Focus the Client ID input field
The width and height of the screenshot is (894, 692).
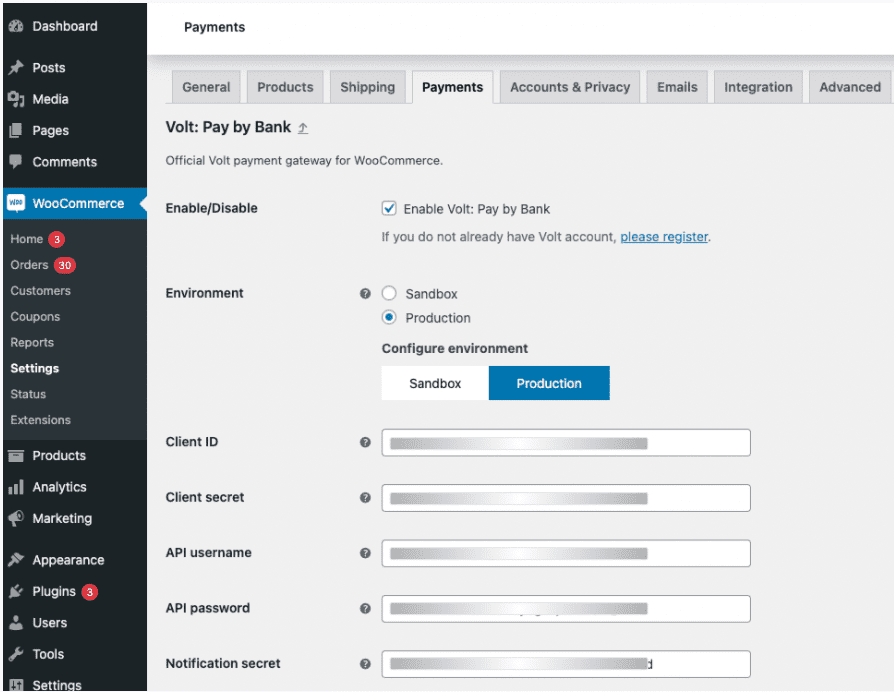[566, 443]
